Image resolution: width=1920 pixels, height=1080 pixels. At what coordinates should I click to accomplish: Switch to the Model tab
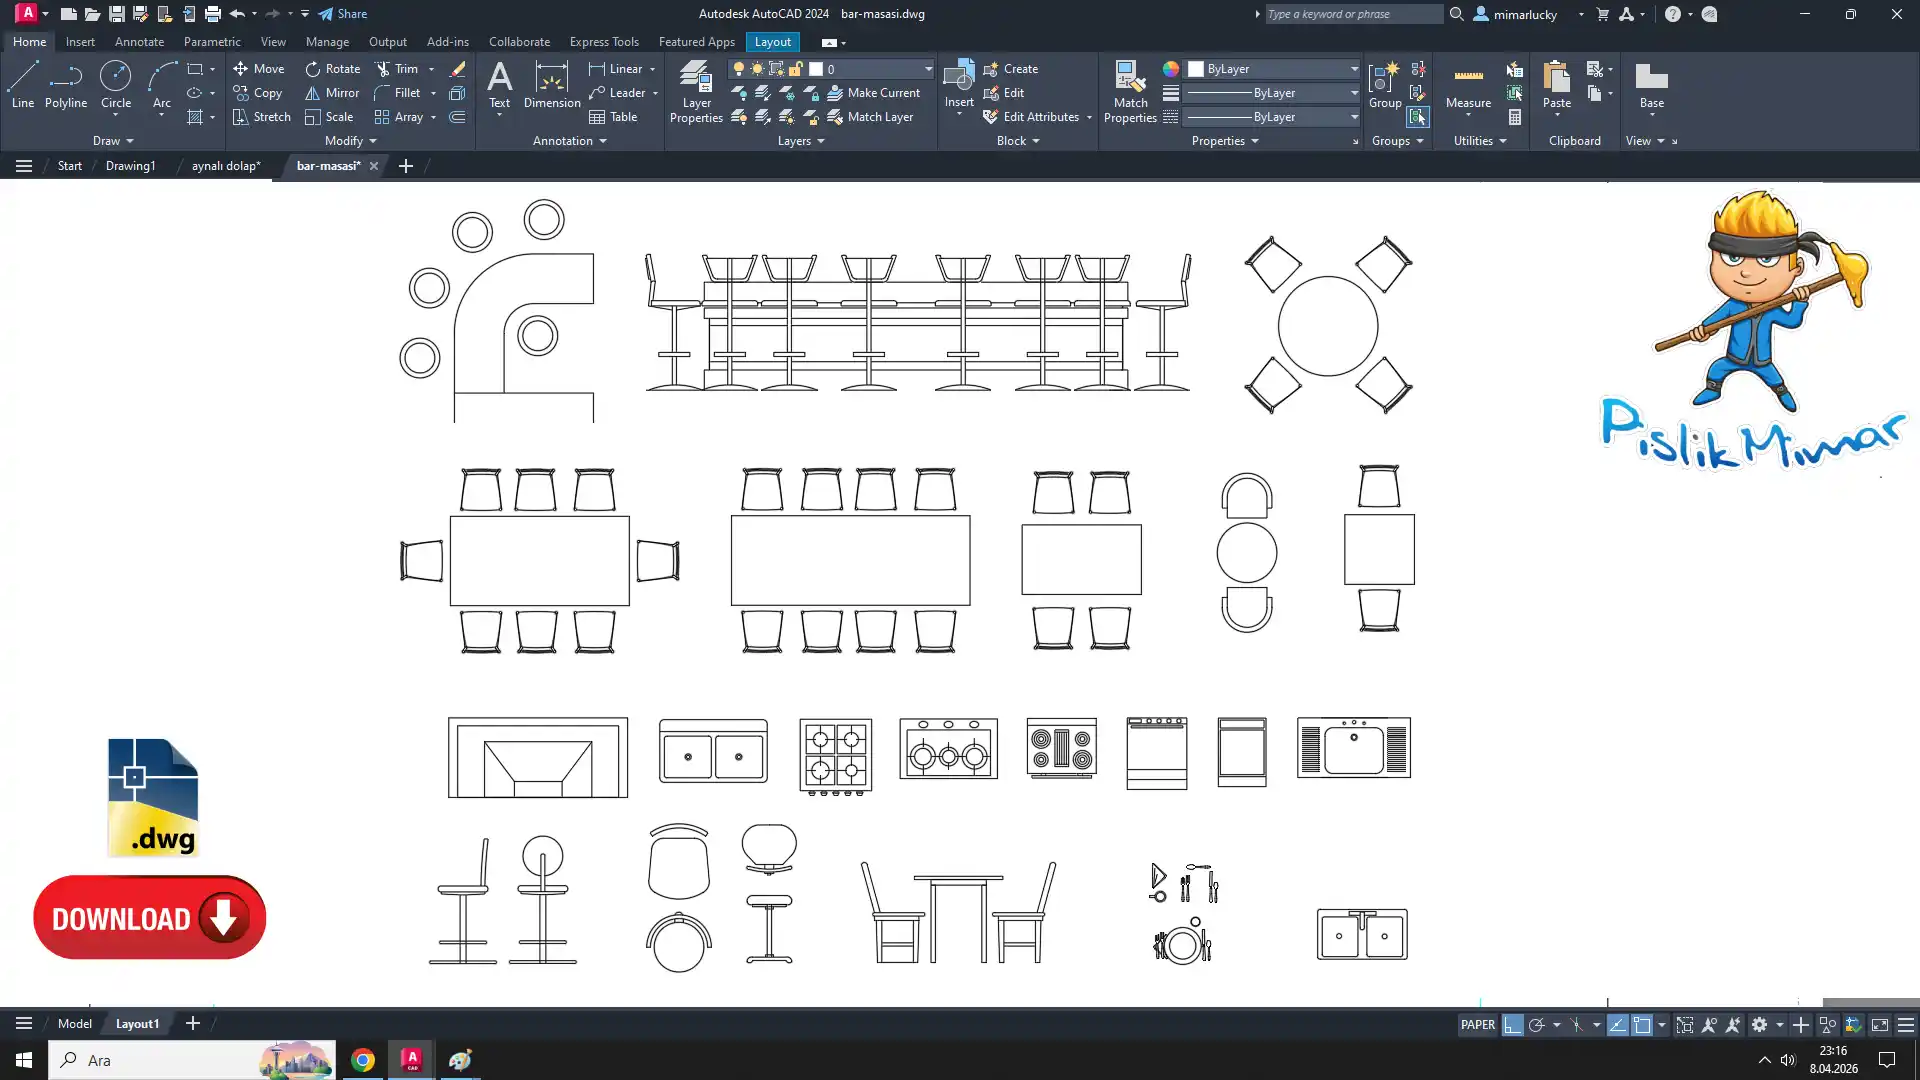tap(74, 1024)
